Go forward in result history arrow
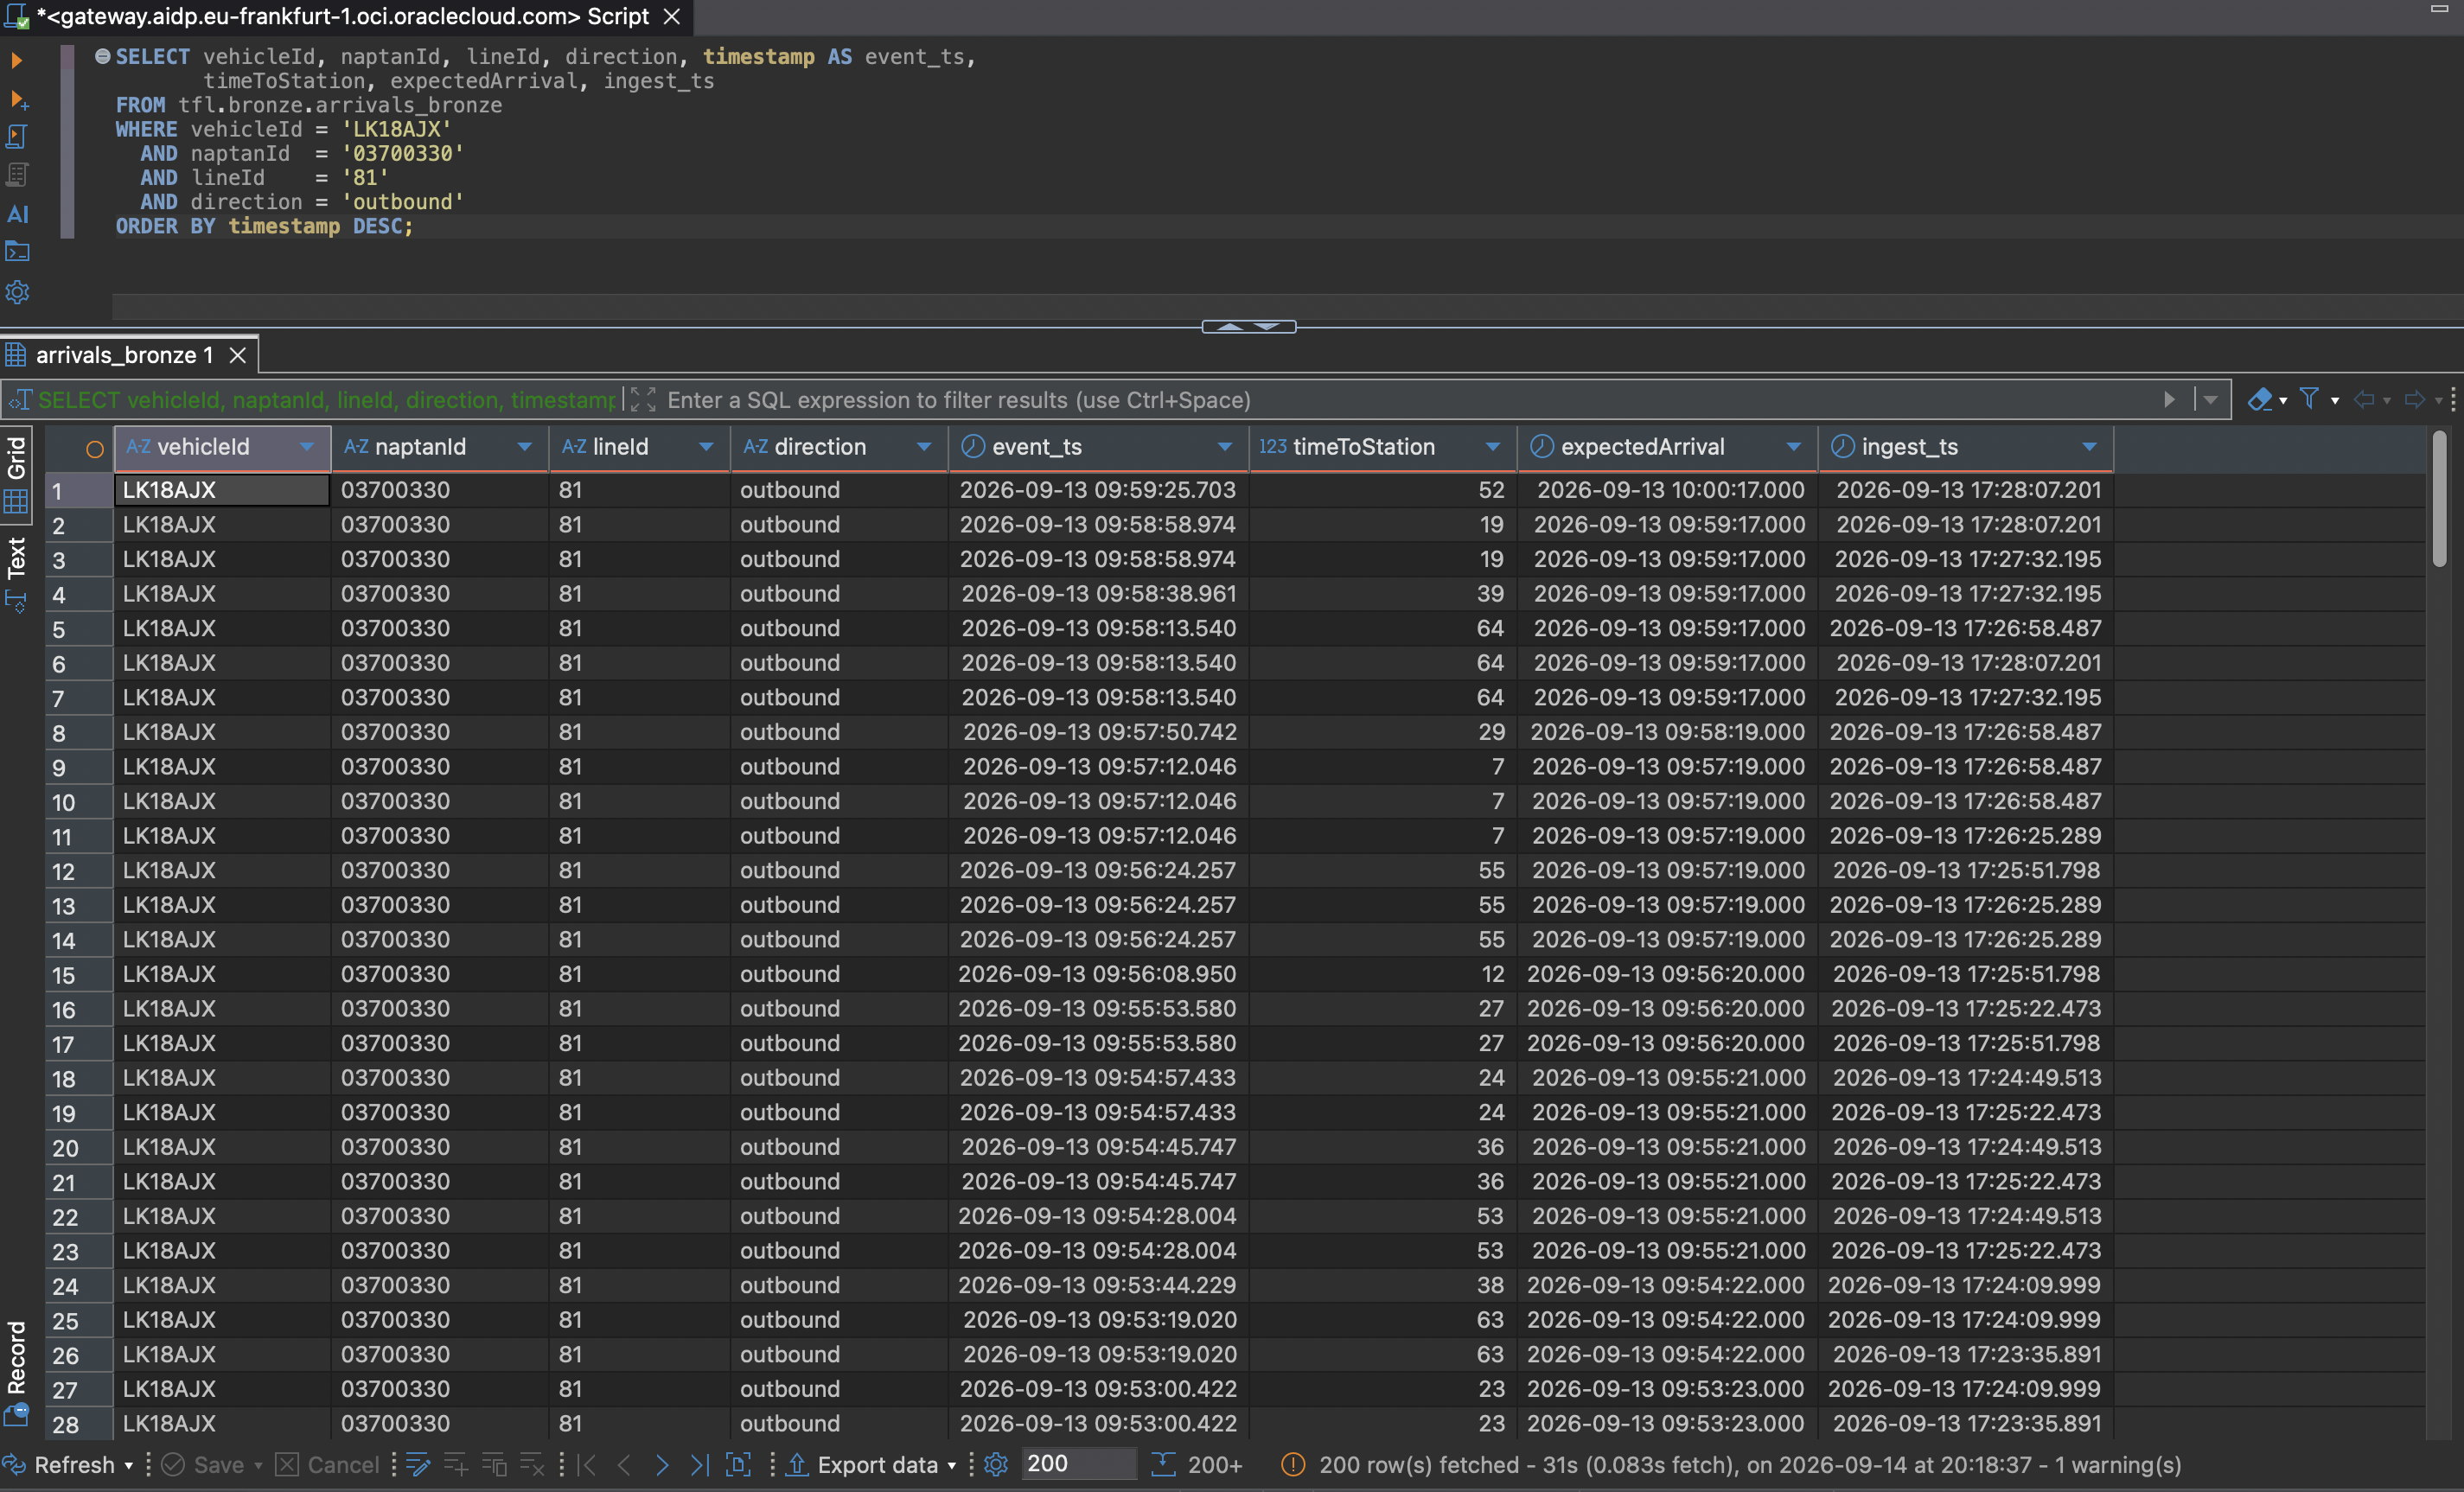This screenshot has width=2464, height=1492. click(2415, 400)
